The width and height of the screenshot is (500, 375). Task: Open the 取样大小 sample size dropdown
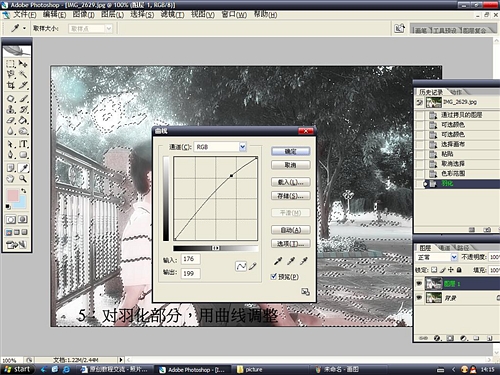109,29
